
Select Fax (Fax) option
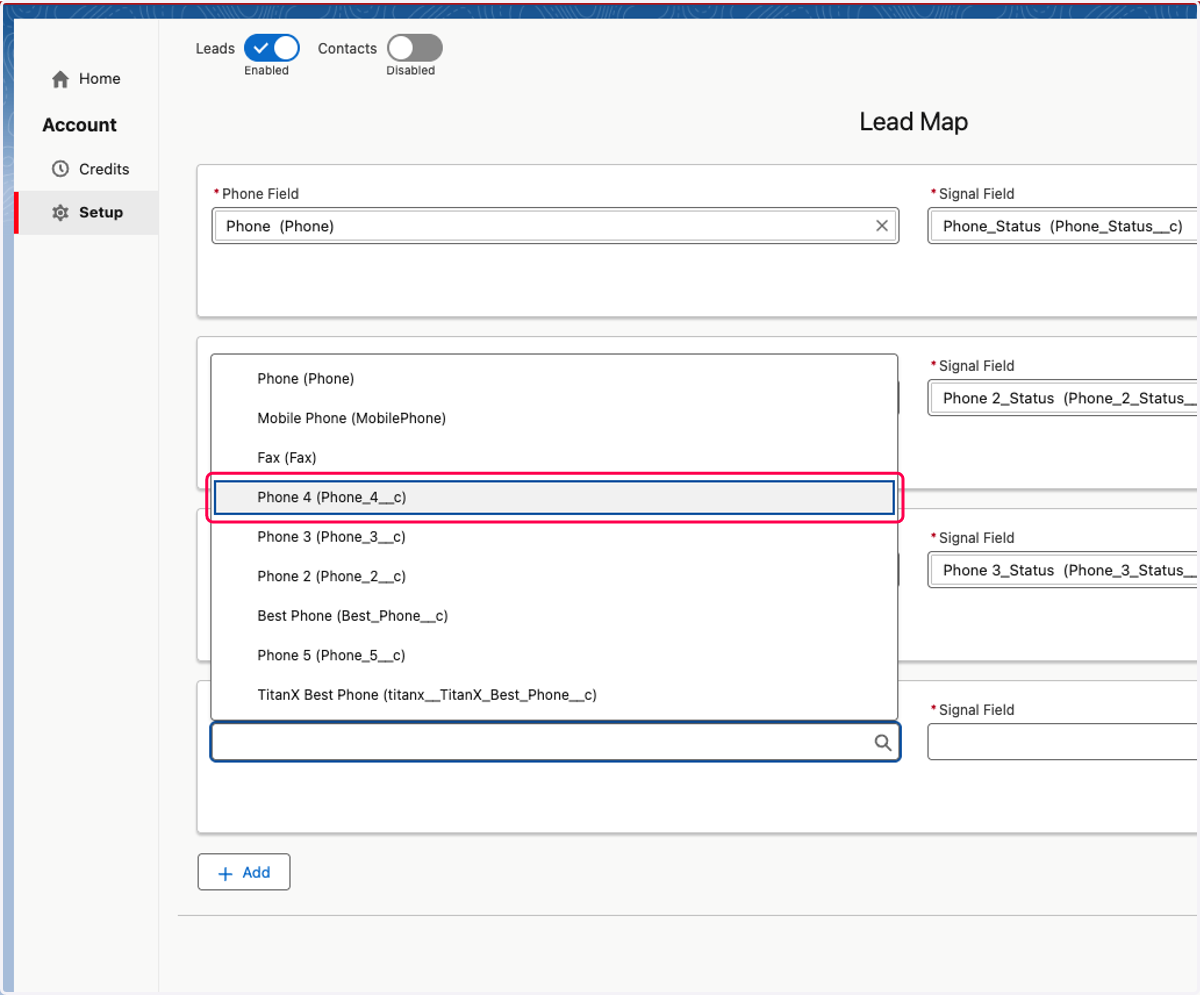554,458
